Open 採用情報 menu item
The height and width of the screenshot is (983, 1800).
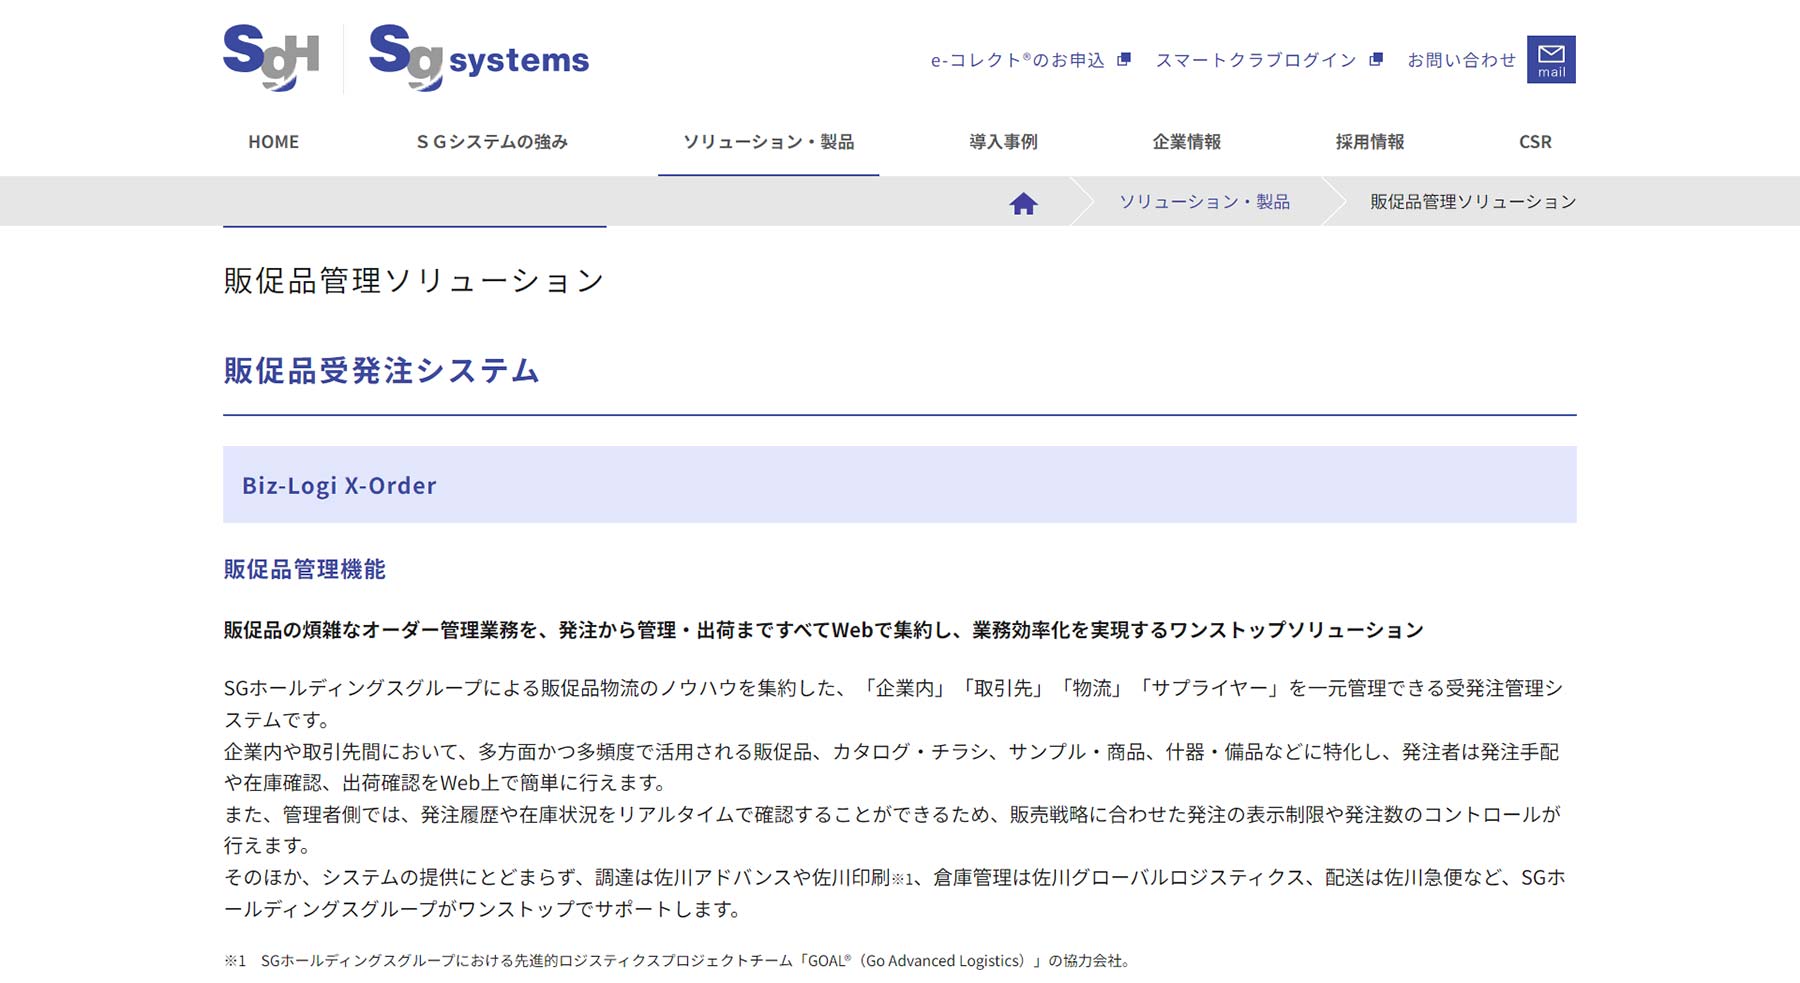[1369, 142]
